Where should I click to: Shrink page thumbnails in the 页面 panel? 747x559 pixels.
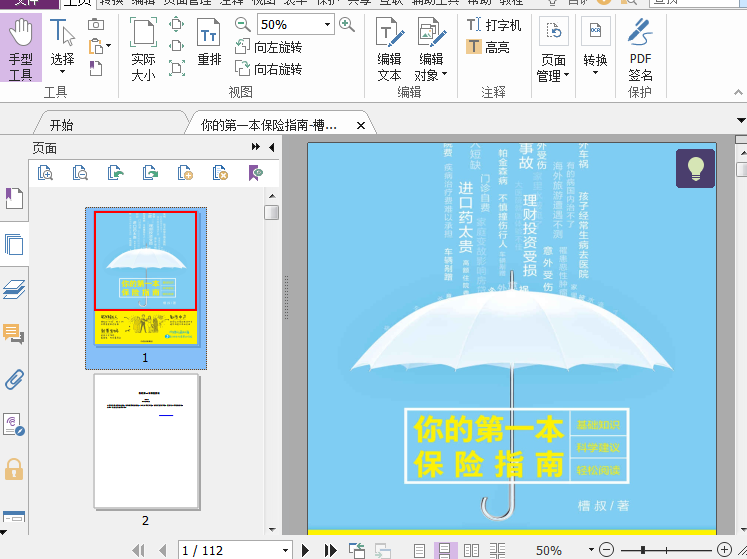pos(80,173)
